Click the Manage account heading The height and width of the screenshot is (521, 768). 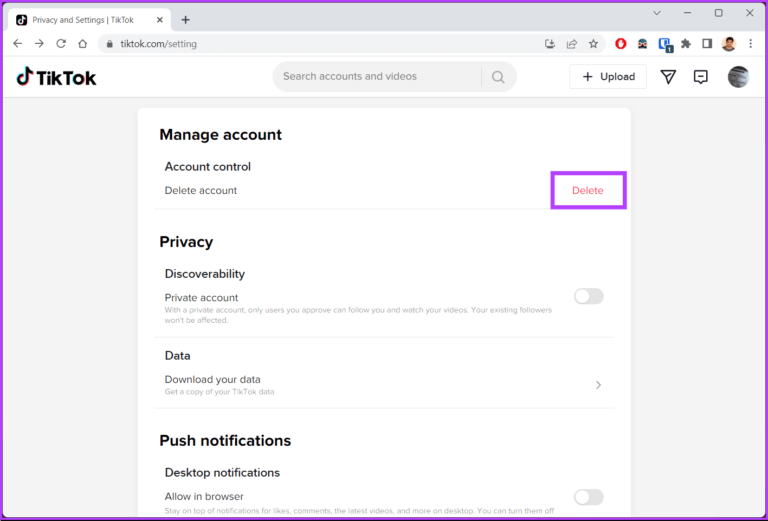click(x=220, y=135)
